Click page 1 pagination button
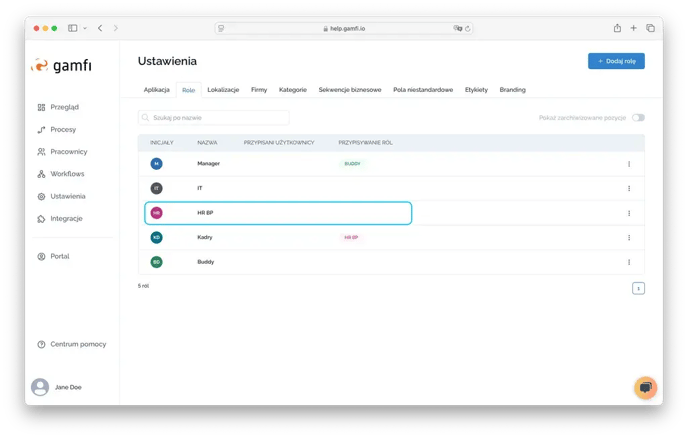The height and width of the screenshot is (438, 688). pos(638,288)
